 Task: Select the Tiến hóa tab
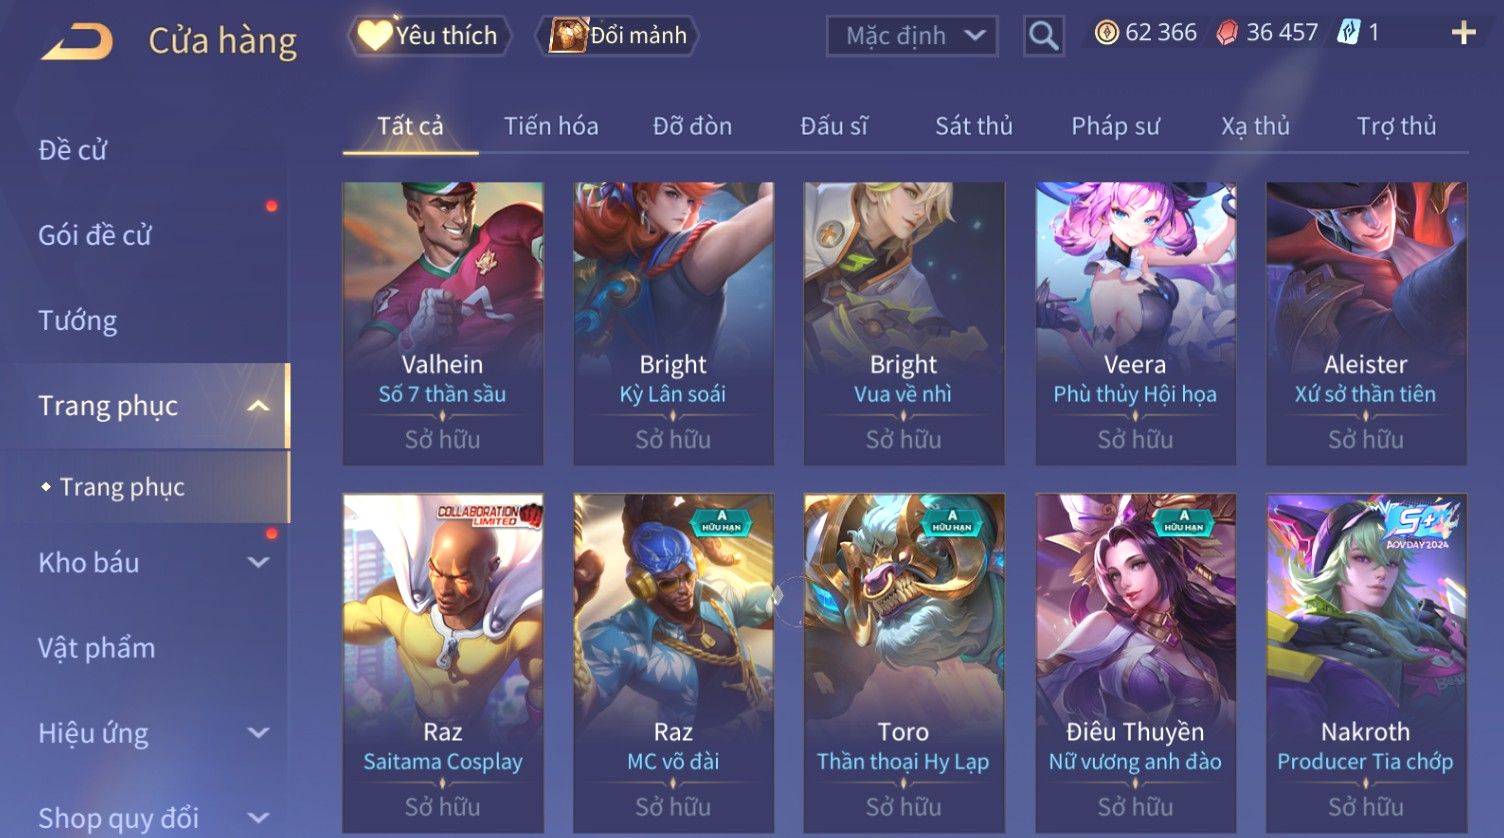[x=551, y=126]
